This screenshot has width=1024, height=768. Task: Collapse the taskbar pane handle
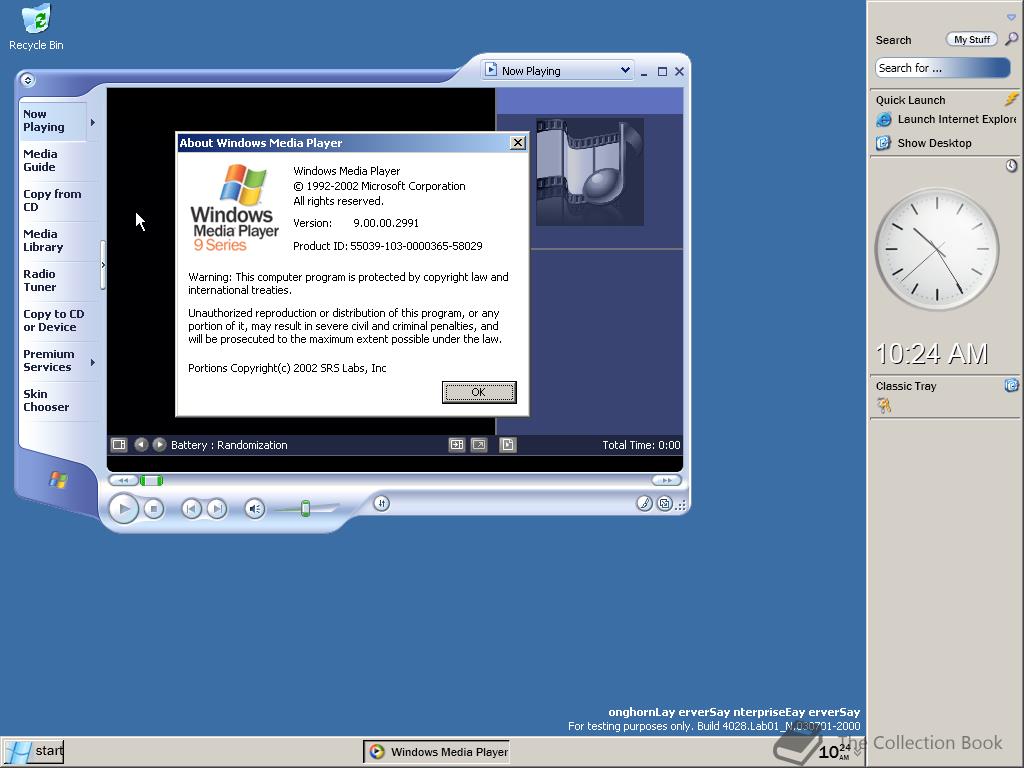tap(103, 264)
